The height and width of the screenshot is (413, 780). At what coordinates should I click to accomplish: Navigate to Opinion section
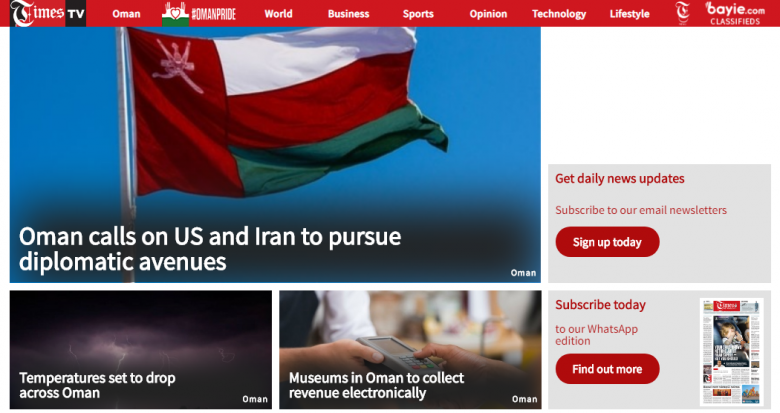coord(488,14)
